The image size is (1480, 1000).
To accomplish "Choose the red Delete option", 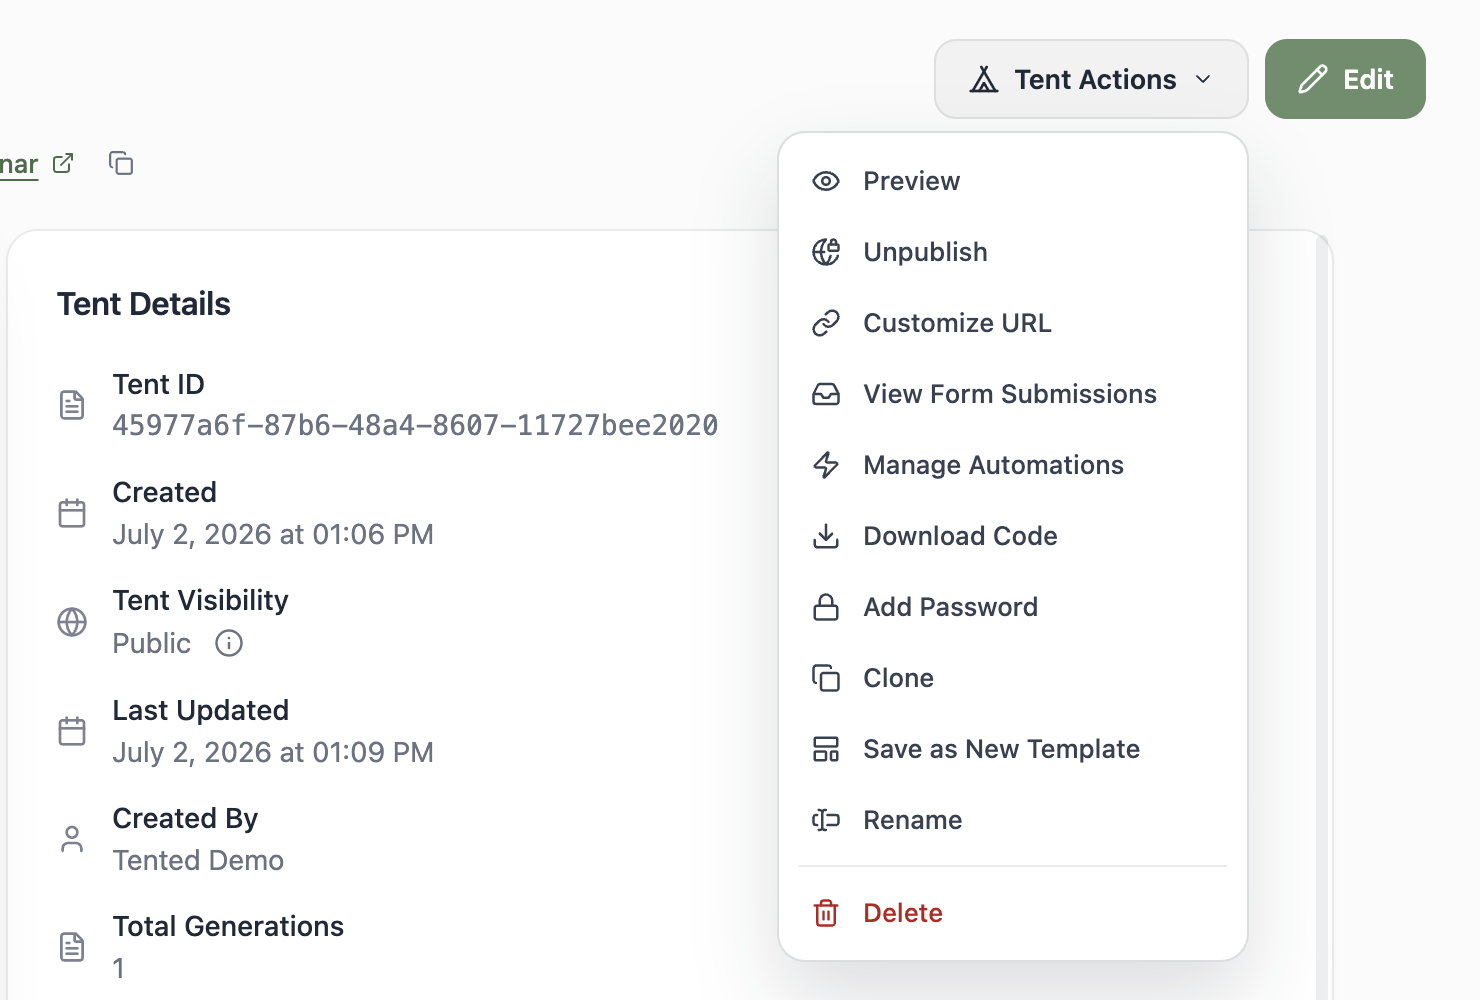I will pos(1013,913).
